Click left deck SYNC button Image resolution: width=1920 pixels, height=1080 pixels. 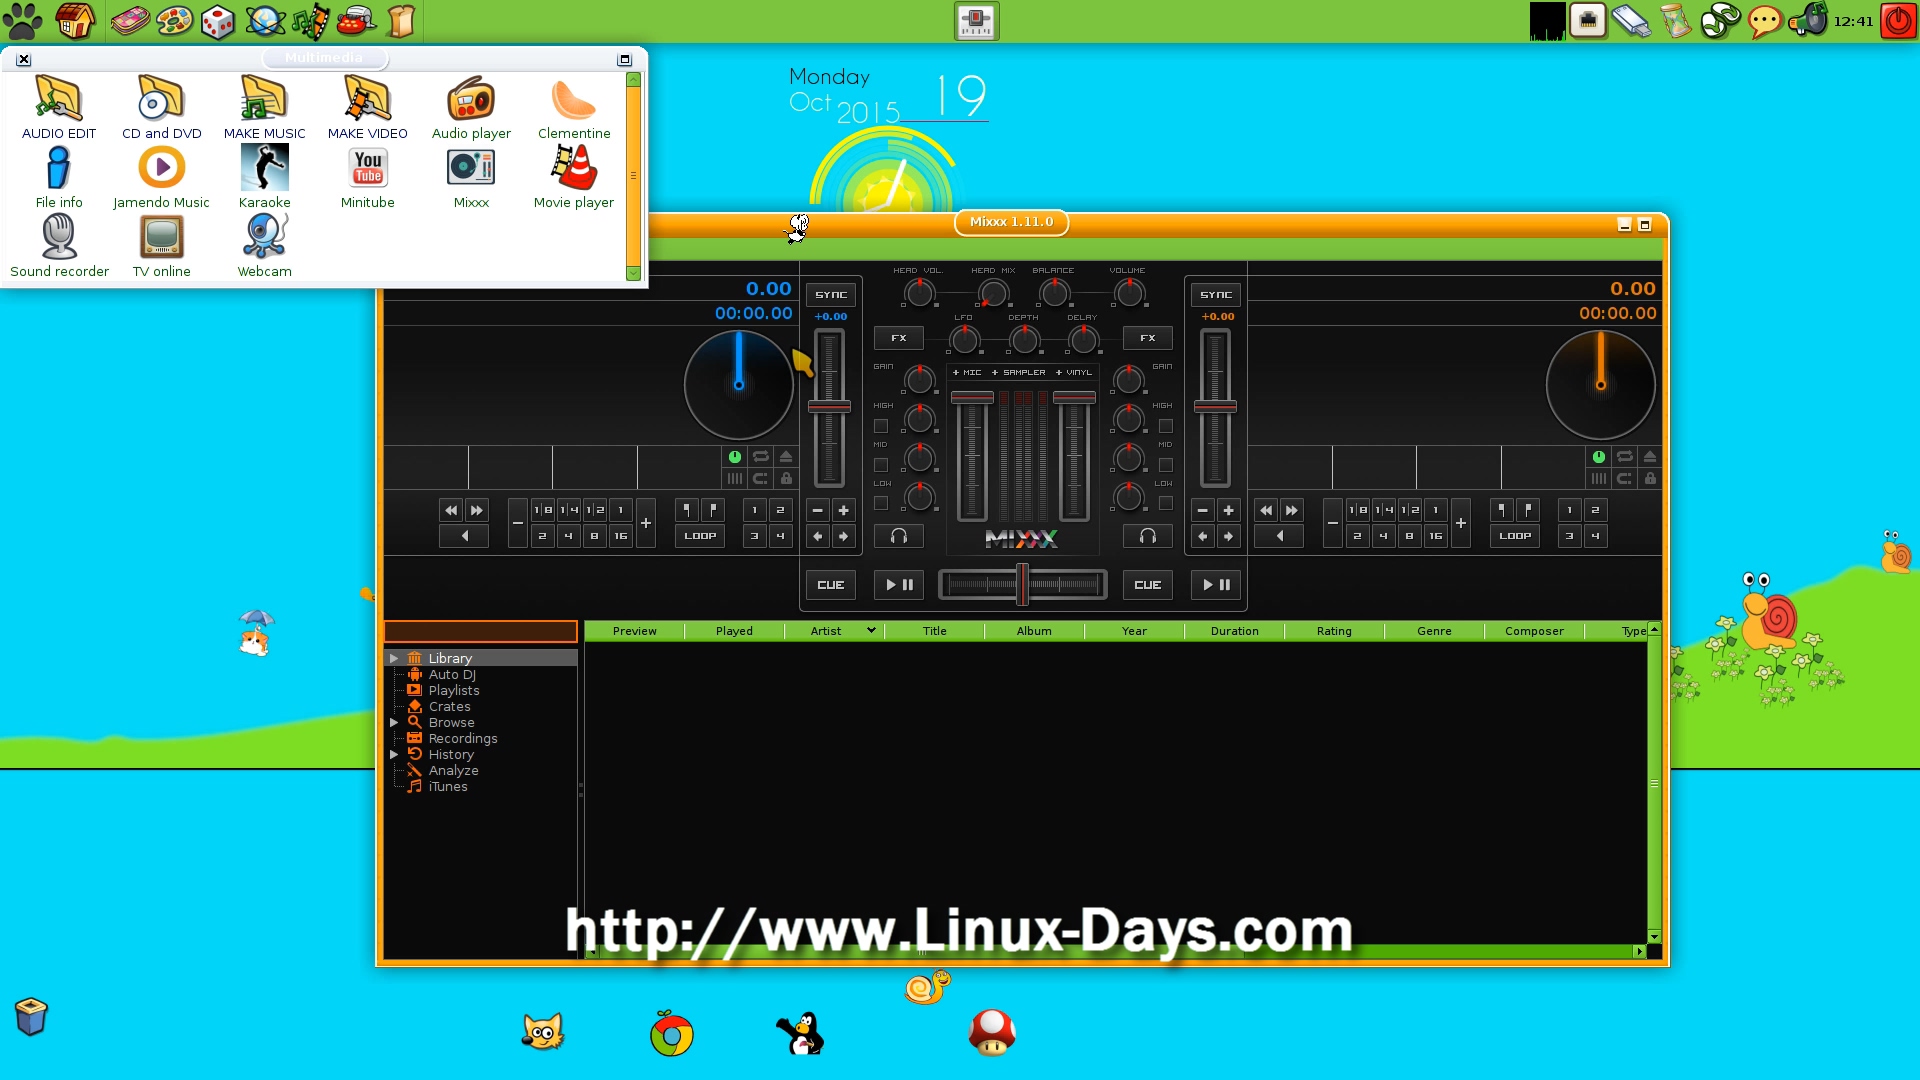coord(830,295)
